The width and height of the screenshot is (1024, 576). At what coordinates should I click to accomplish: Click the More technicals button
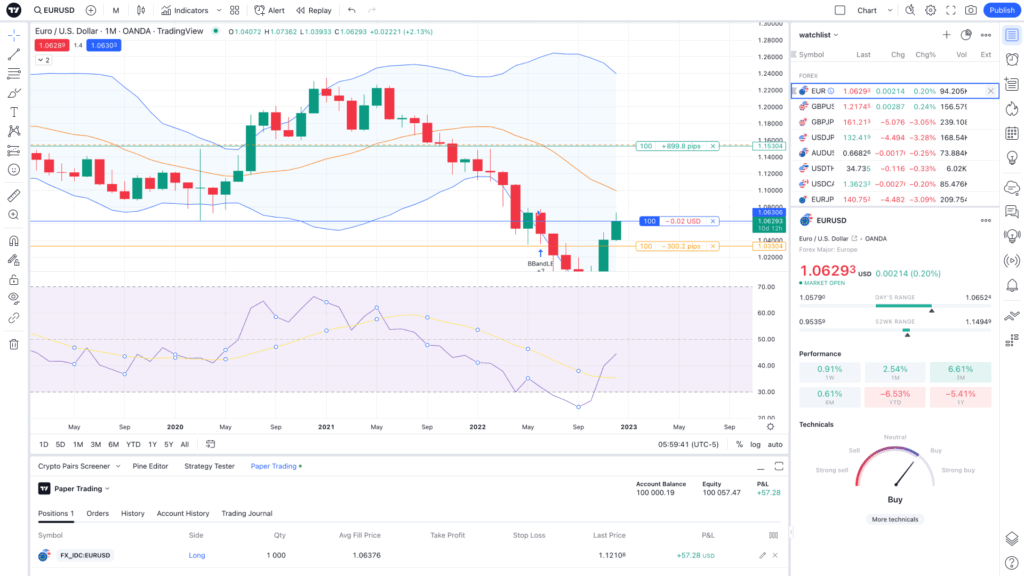(x=895, y=519)
